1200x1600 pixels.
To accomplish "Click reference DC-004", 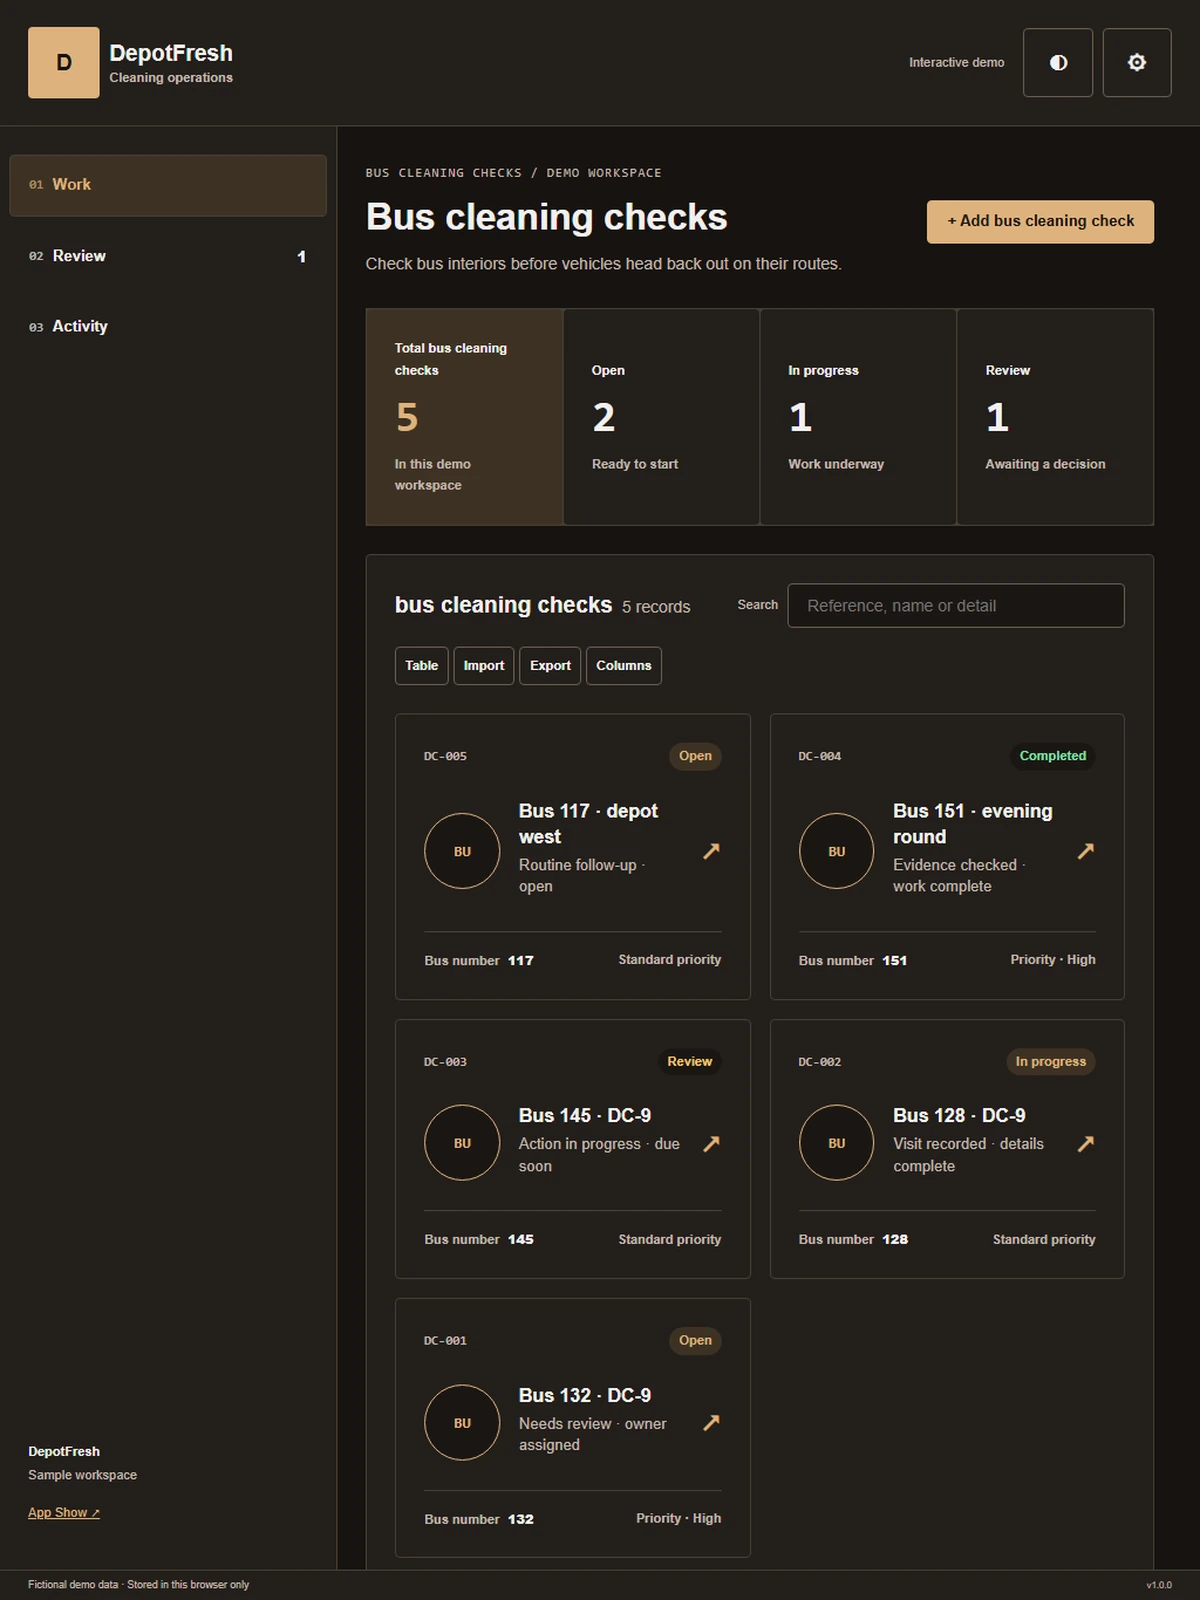I will (819, 757).
